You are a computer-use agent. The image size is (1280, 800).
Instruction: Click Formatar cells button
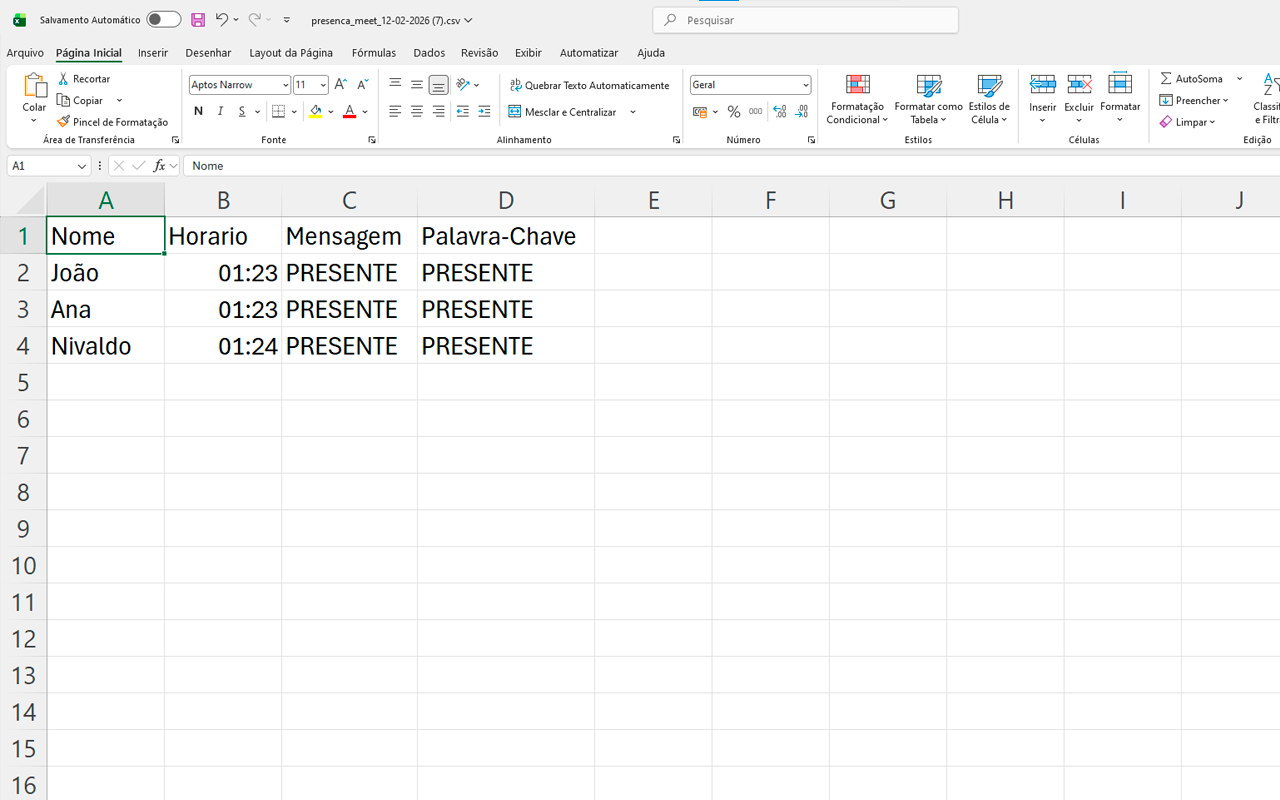pyautogui.click(x=1120, y=99)
